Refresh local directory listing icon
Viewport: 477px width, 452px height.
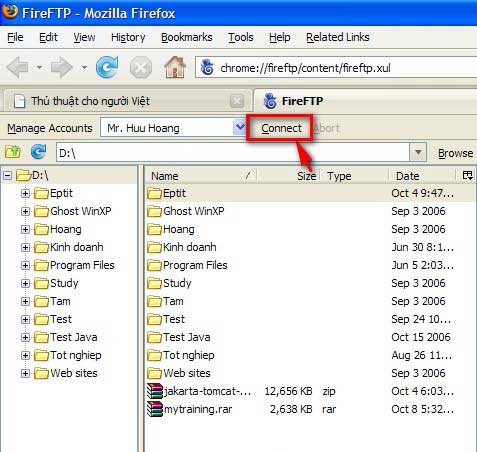coord(38,152)
